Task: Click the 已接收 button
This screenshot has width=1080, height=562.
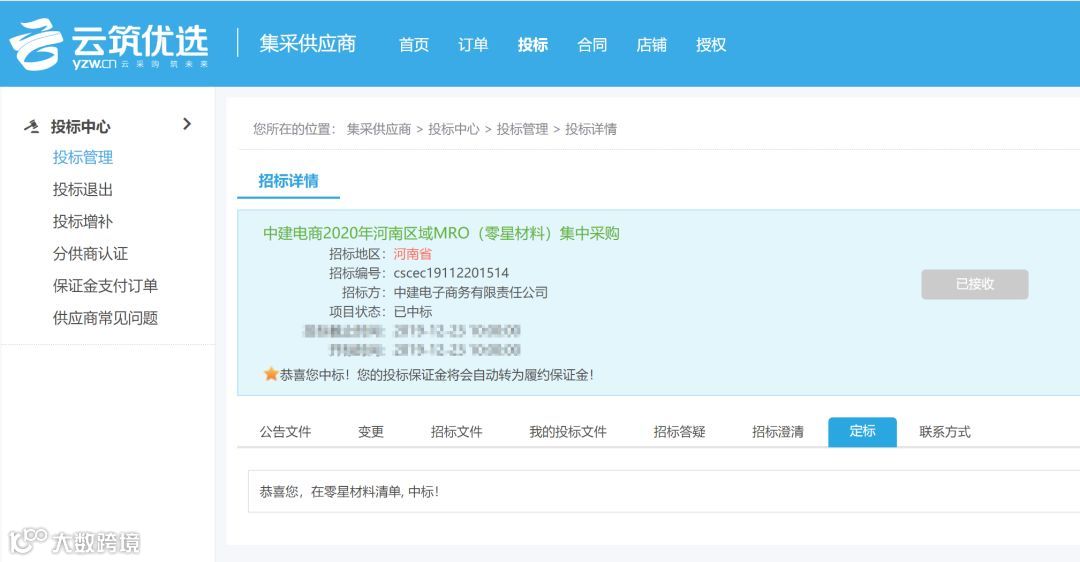Action: (x=975, y=284)
